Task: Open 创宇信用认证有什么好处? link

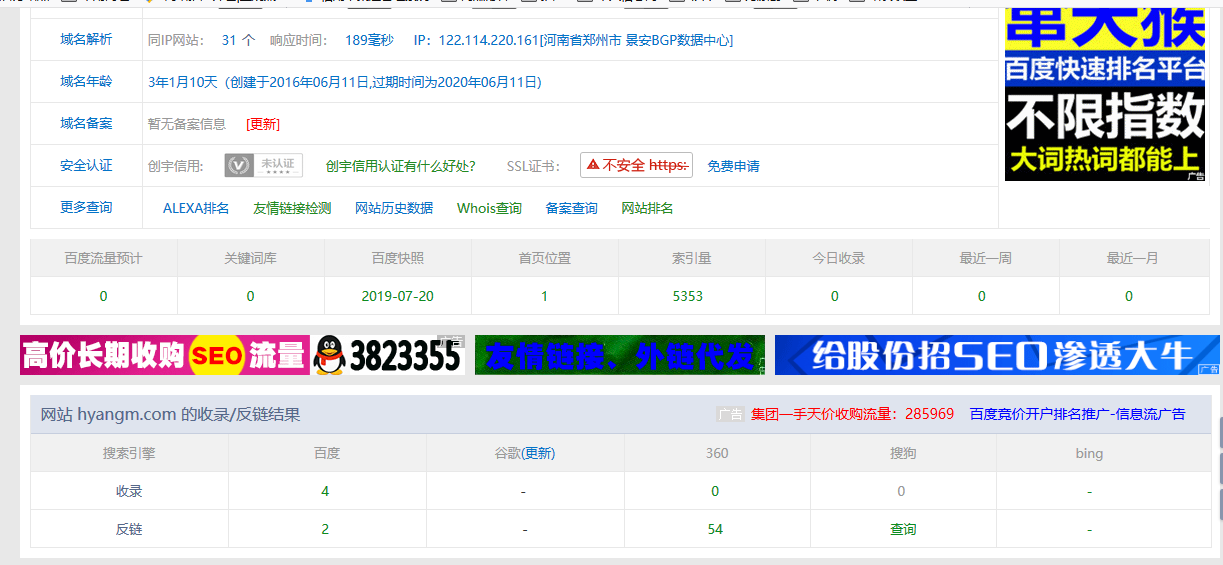Action: [x=401, y=166]
